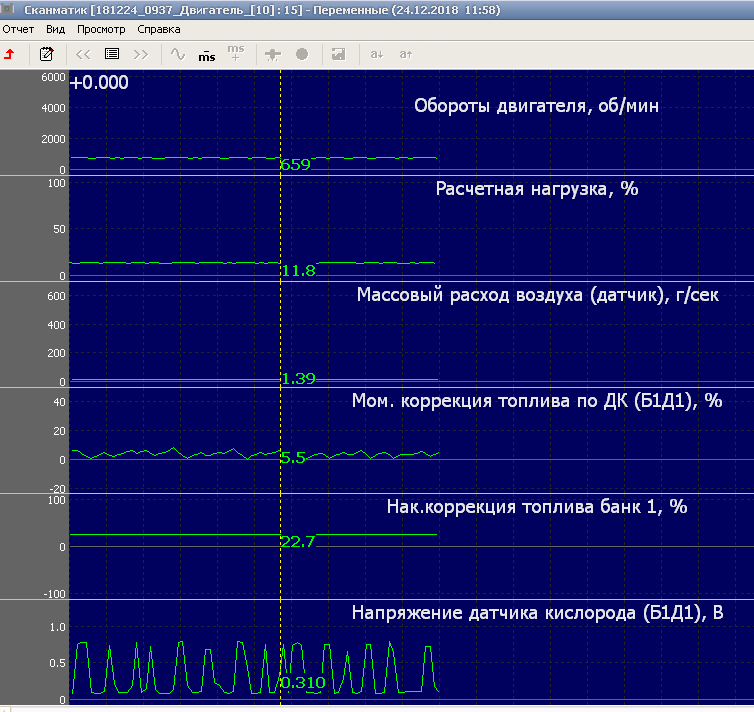Image resolution: width=754 pixels, height=712 pixels.
Task: Select the ms time scale icon
Action: point(206,54)
